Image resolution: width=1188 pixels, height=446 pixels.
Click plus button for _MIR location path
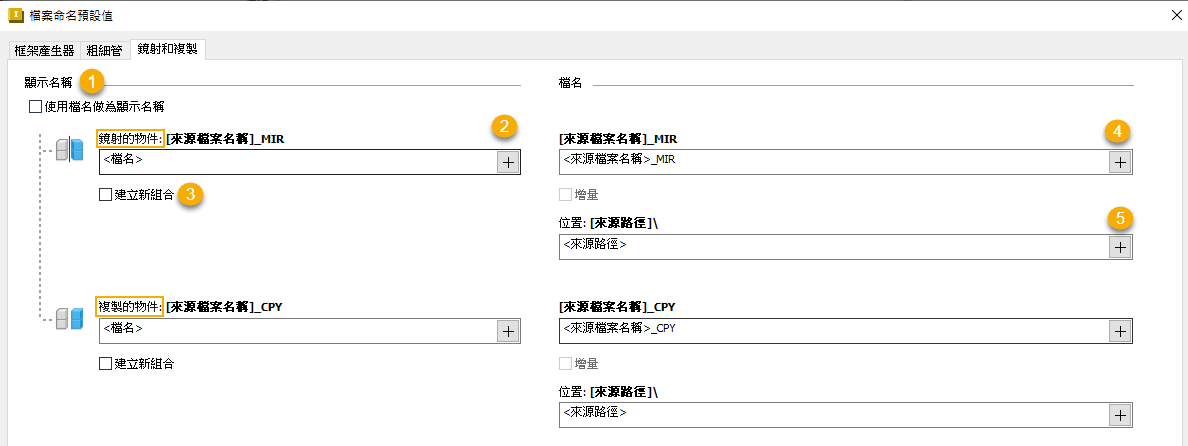(1120, 247)
